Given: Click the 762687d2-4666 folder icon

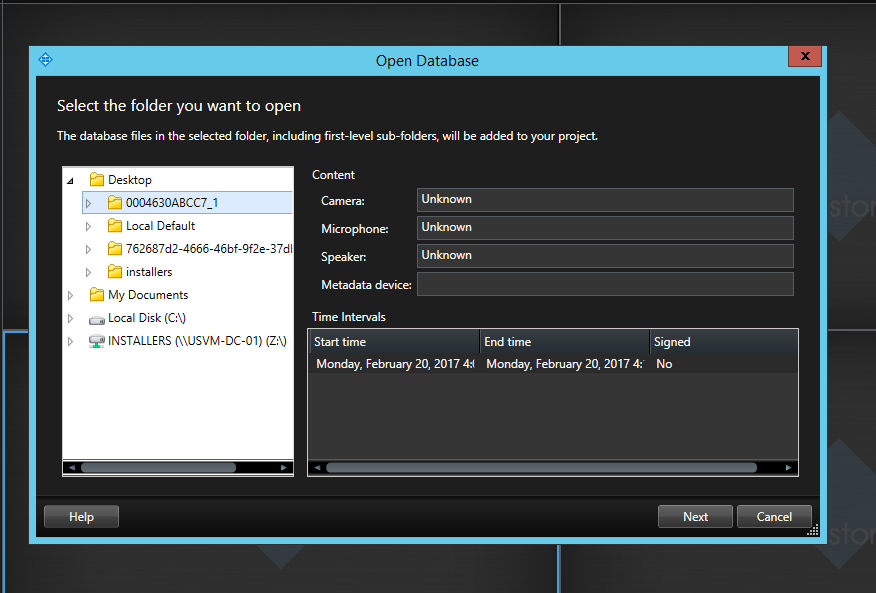Looking at the screenshot, I should pos(115,248).
